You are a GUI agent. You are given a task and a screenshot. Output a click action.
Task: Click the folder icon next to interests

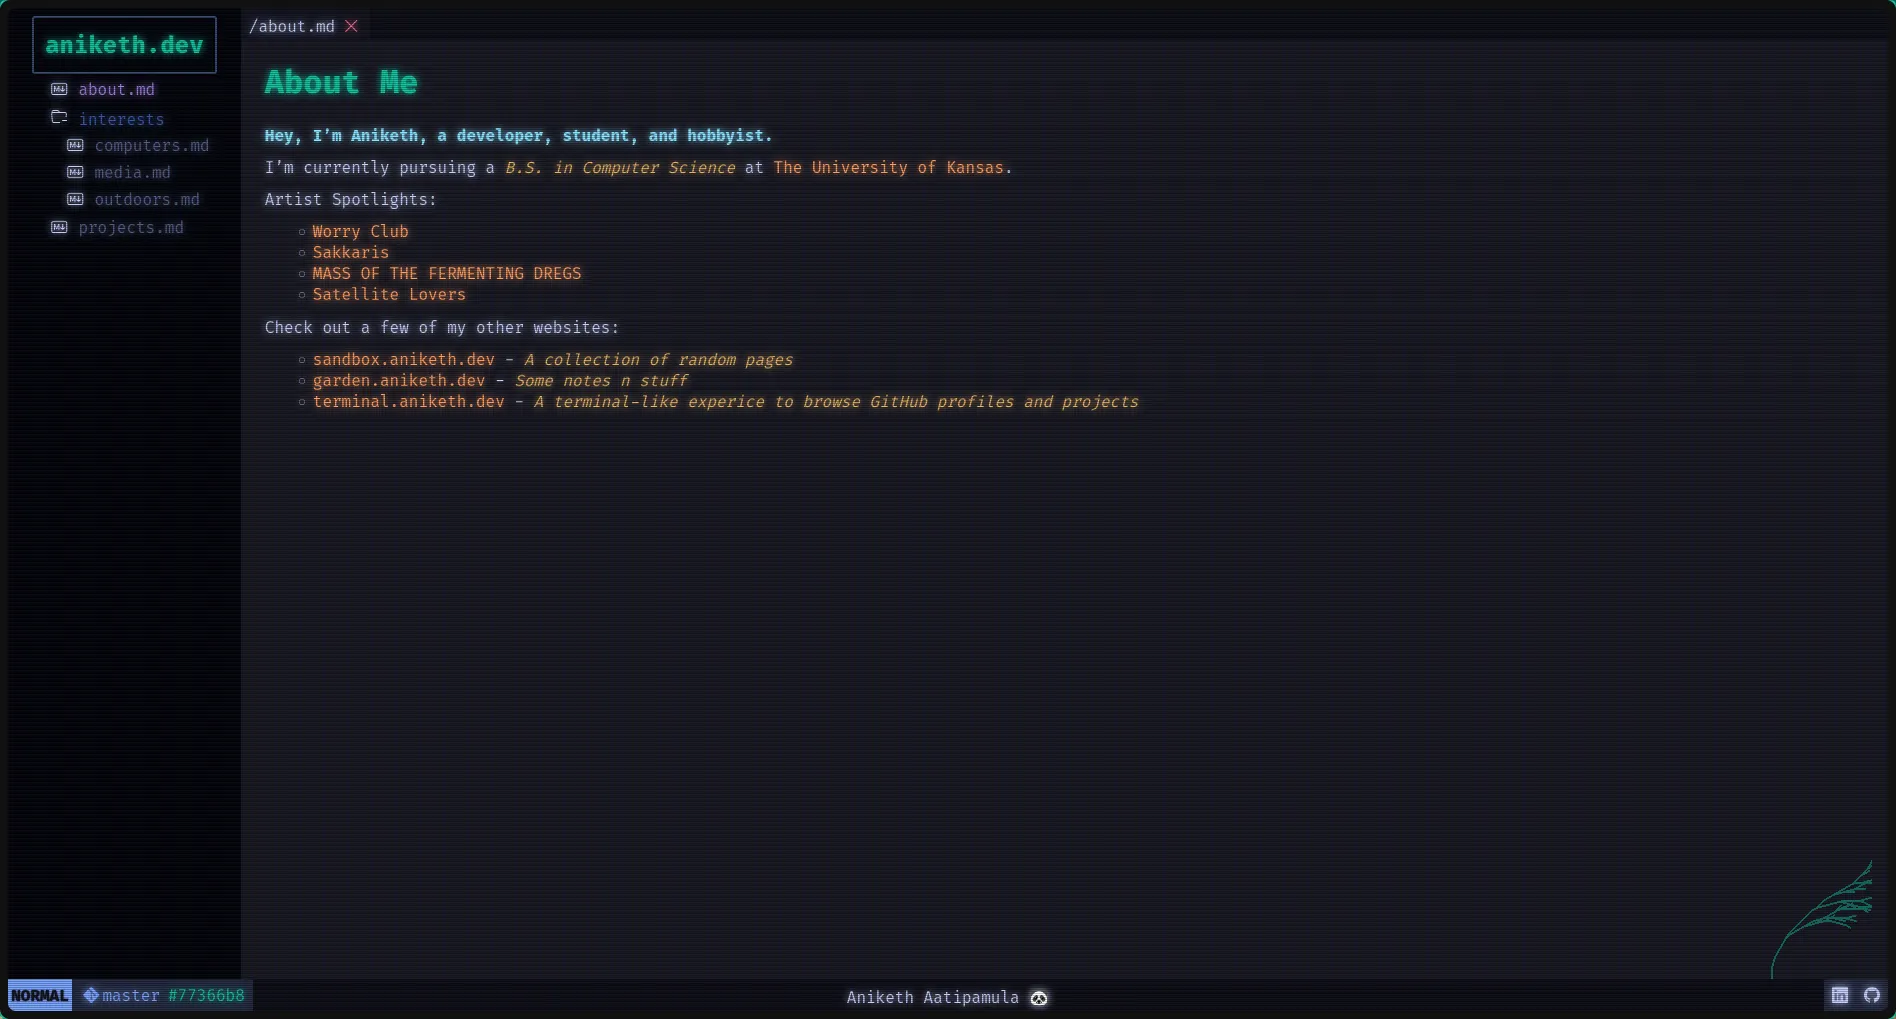[x=59, y=117]
